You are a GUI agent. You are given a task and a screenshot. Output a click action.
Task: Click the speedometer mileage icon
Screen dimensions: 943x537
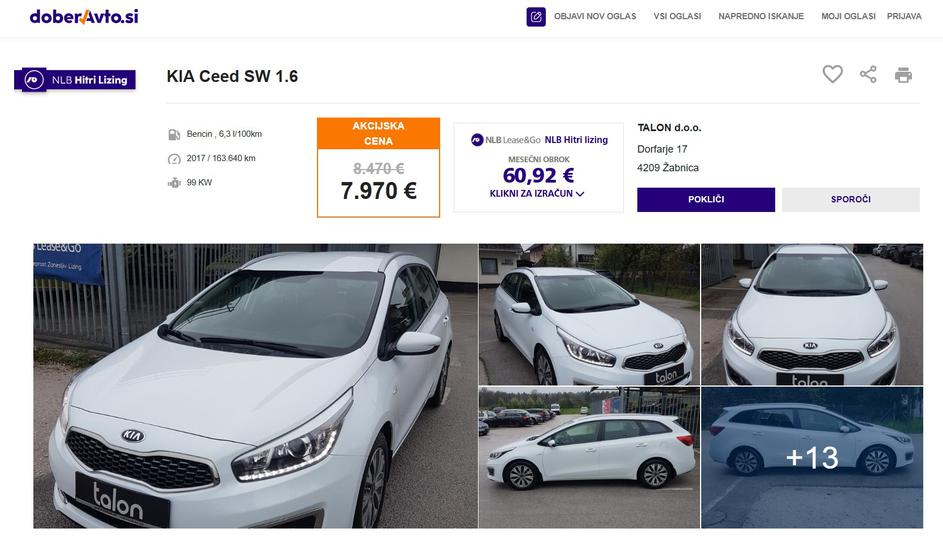(174, 158)
